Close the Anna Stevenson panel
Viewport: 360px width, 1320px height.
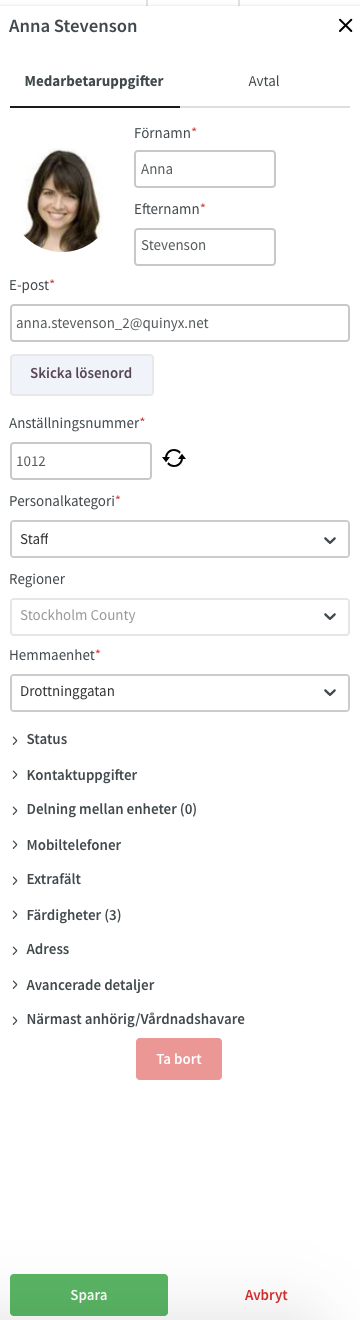tap(345, 27)
